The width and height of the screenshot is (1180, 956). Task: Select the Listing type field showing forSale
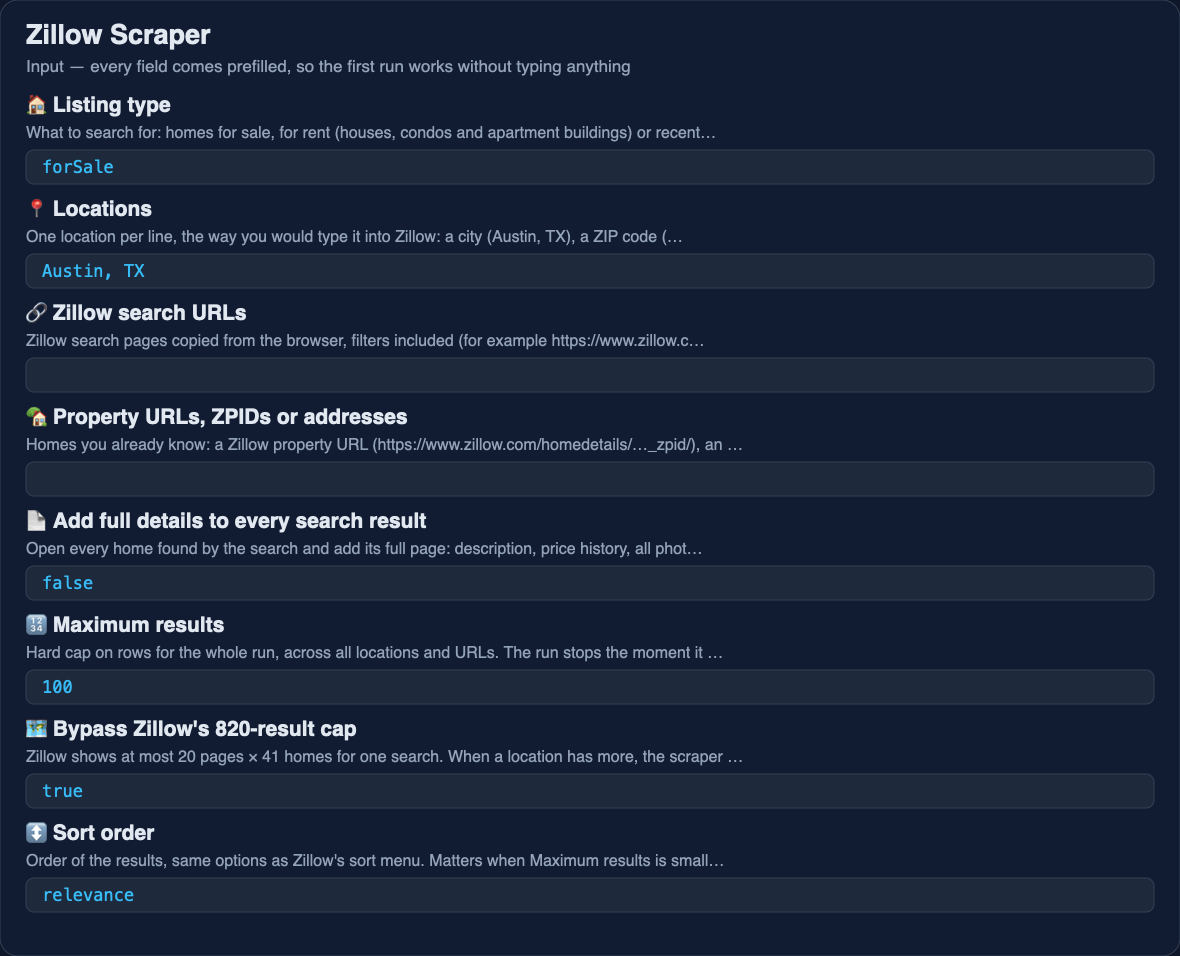click(x=590, y=166)
